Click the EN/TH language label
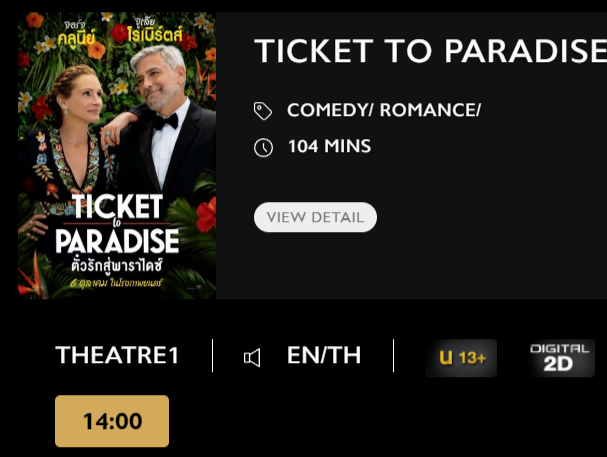 click(324, 355)
